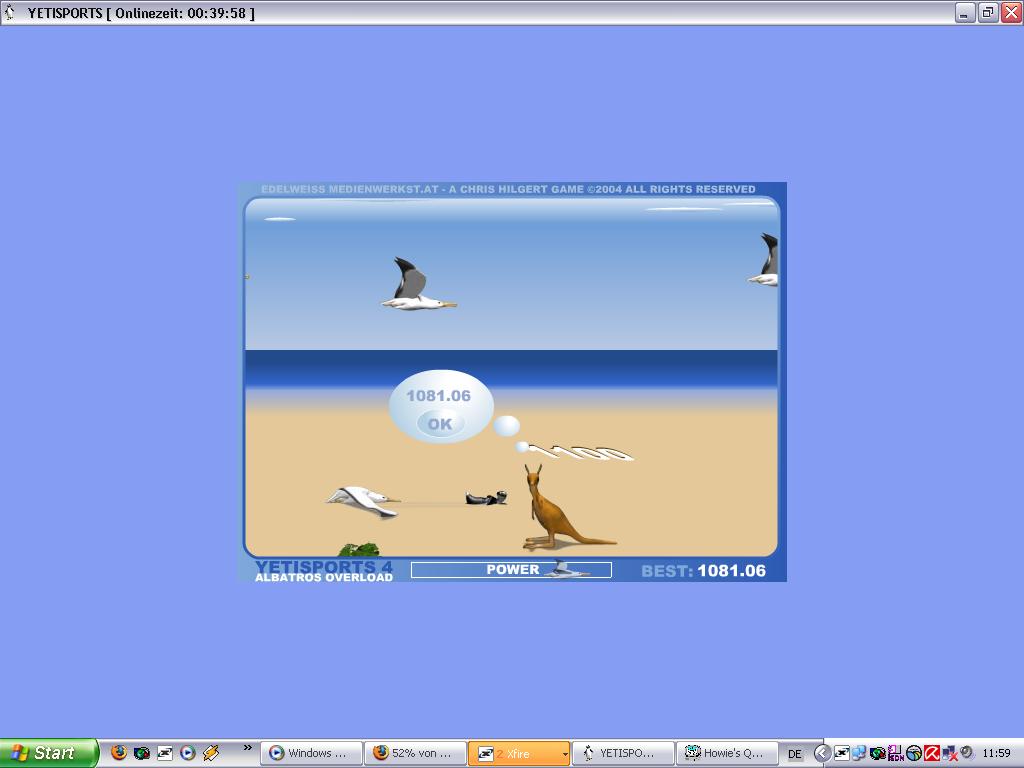1024x768 pixels.
Task: Click the red Avira antivirus tray icon
Action: pyautogui.click(x=931, y=753)
